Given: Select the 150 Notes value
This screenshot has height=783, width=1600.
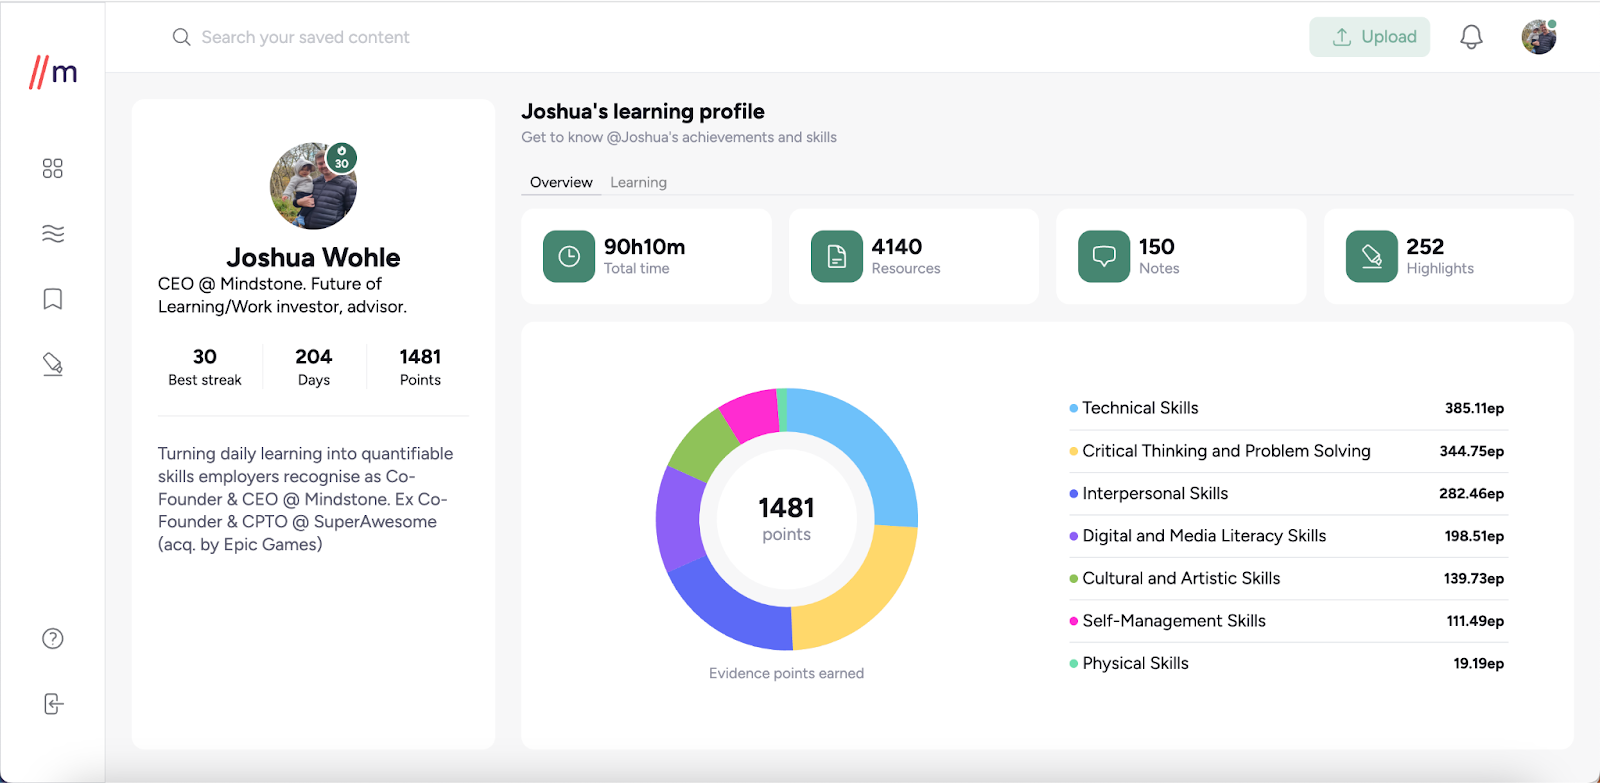Looking at the screenshot, I should click(x=1157, y=247).
